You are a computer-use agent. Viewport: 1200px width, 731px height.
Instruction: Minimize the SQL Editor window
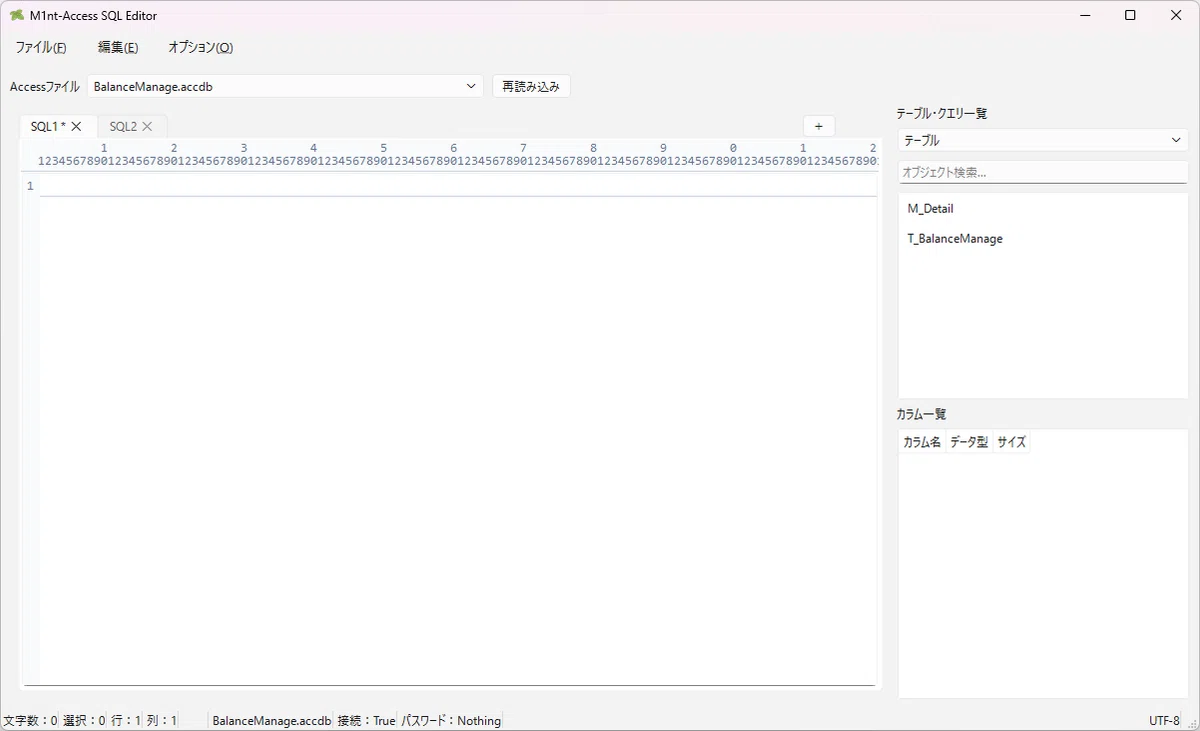1084,16
